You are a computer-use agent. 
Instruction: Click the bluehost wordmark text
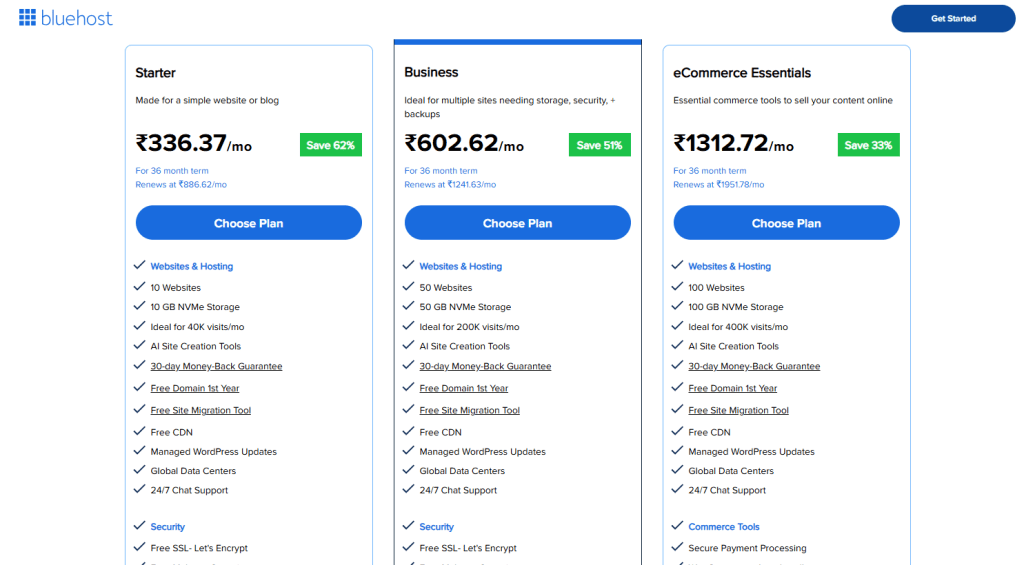point(77,18)
